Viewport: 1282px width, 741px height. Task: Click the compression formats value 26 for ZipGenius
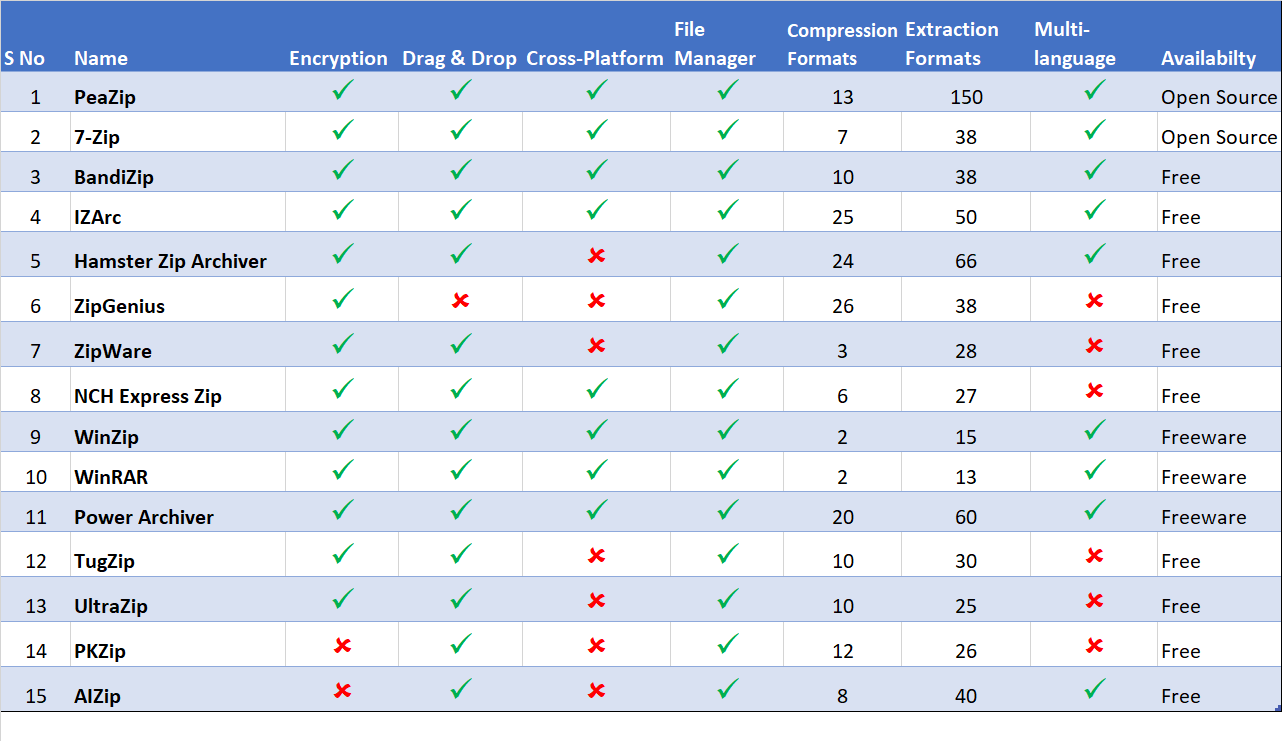pyautogui.click(x=843, y=306)
